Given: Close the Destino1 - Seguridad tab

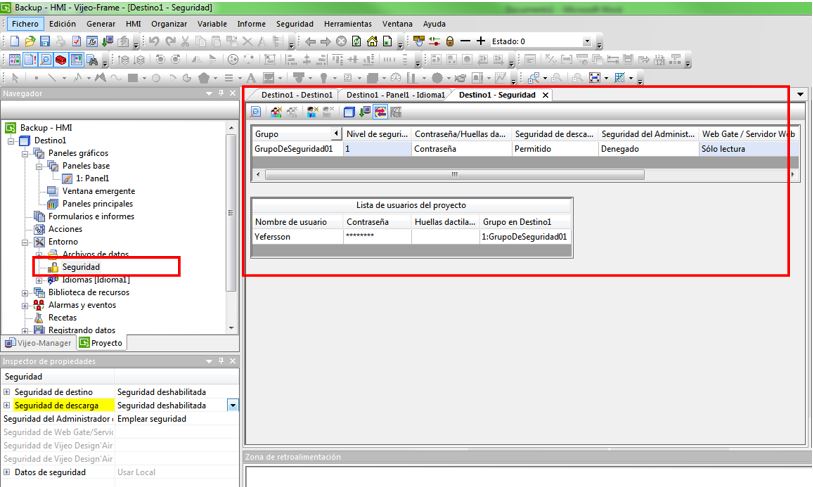Looking at the screenshot, I should click(545, 95).
